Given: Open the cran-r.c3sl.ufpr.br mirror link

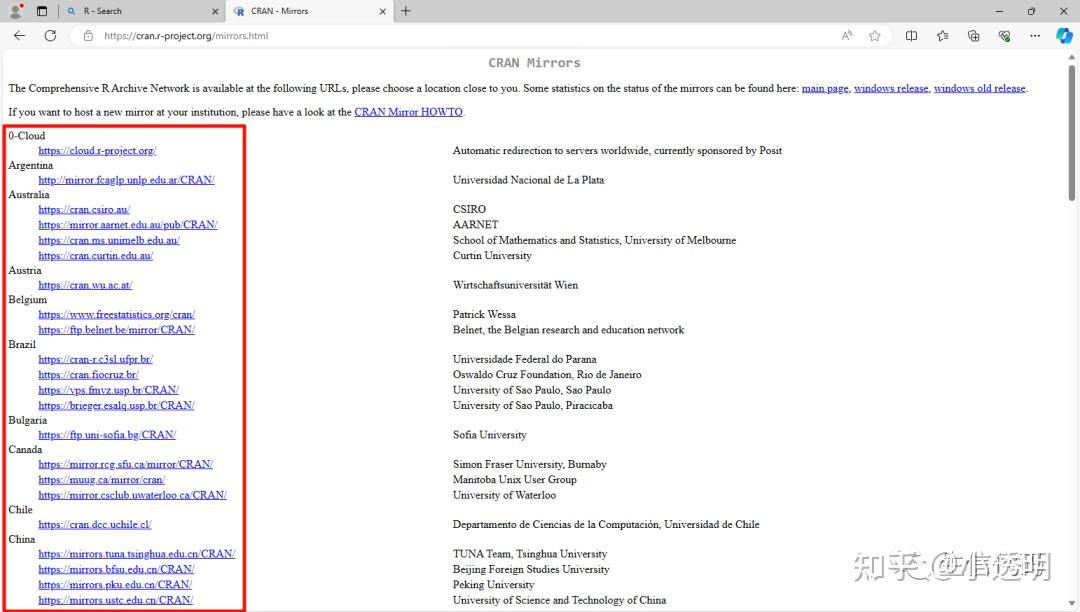Looking at the screenshot, I should (95, 359).
